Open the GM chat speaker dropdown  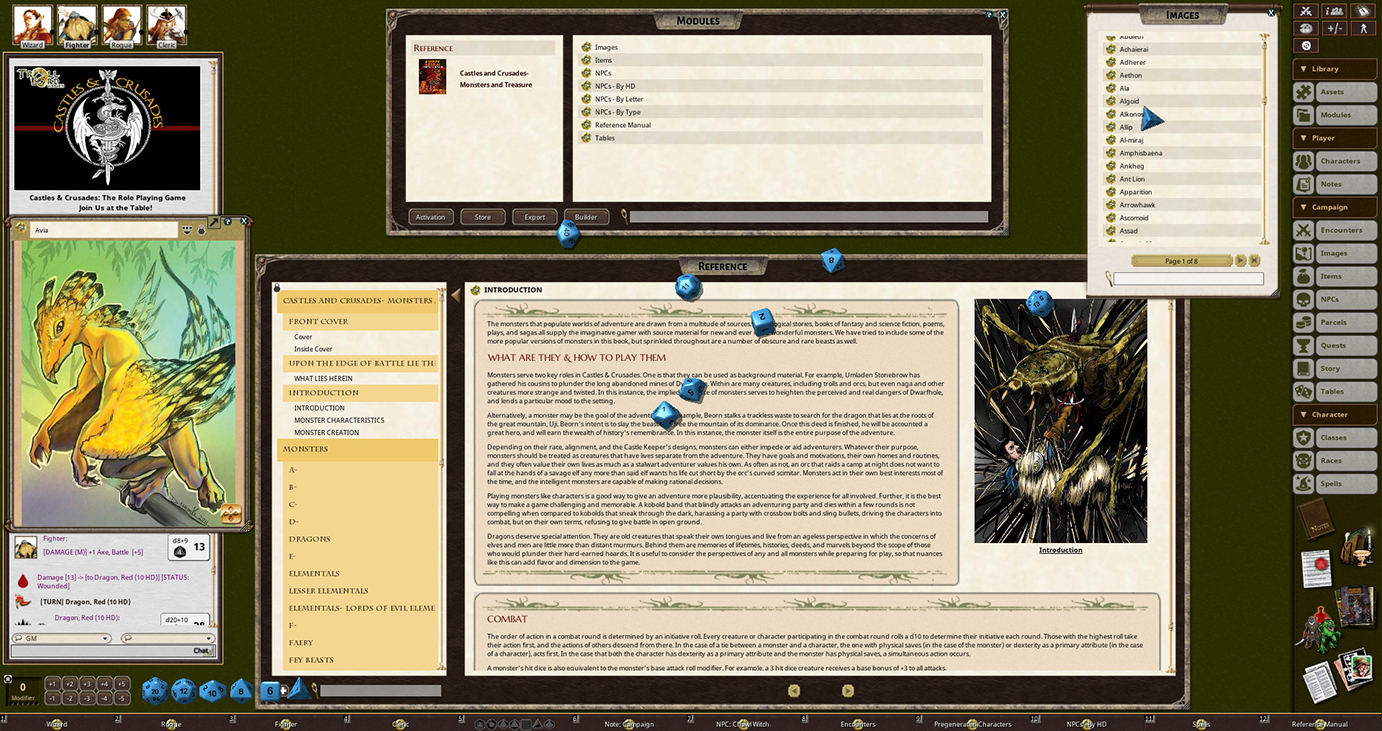pyautogui.click(x=60, y=638)
